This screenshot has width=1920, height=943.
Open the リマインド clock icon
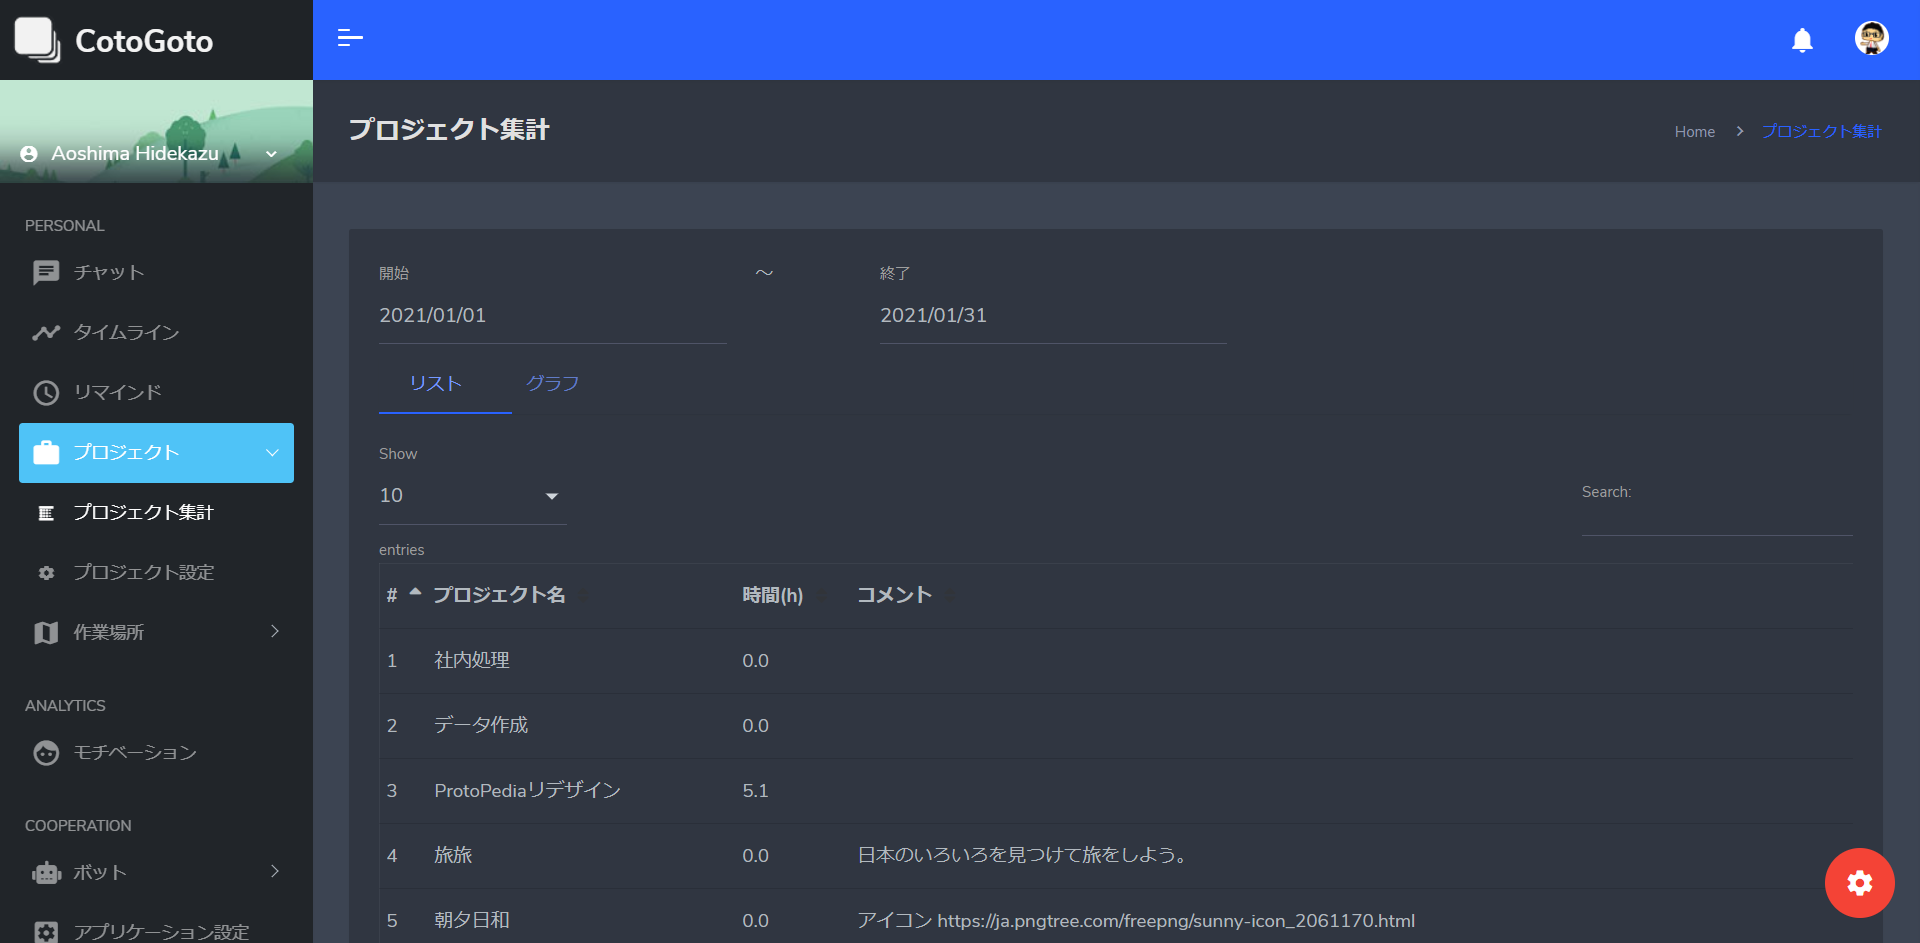tap(46, 392)
